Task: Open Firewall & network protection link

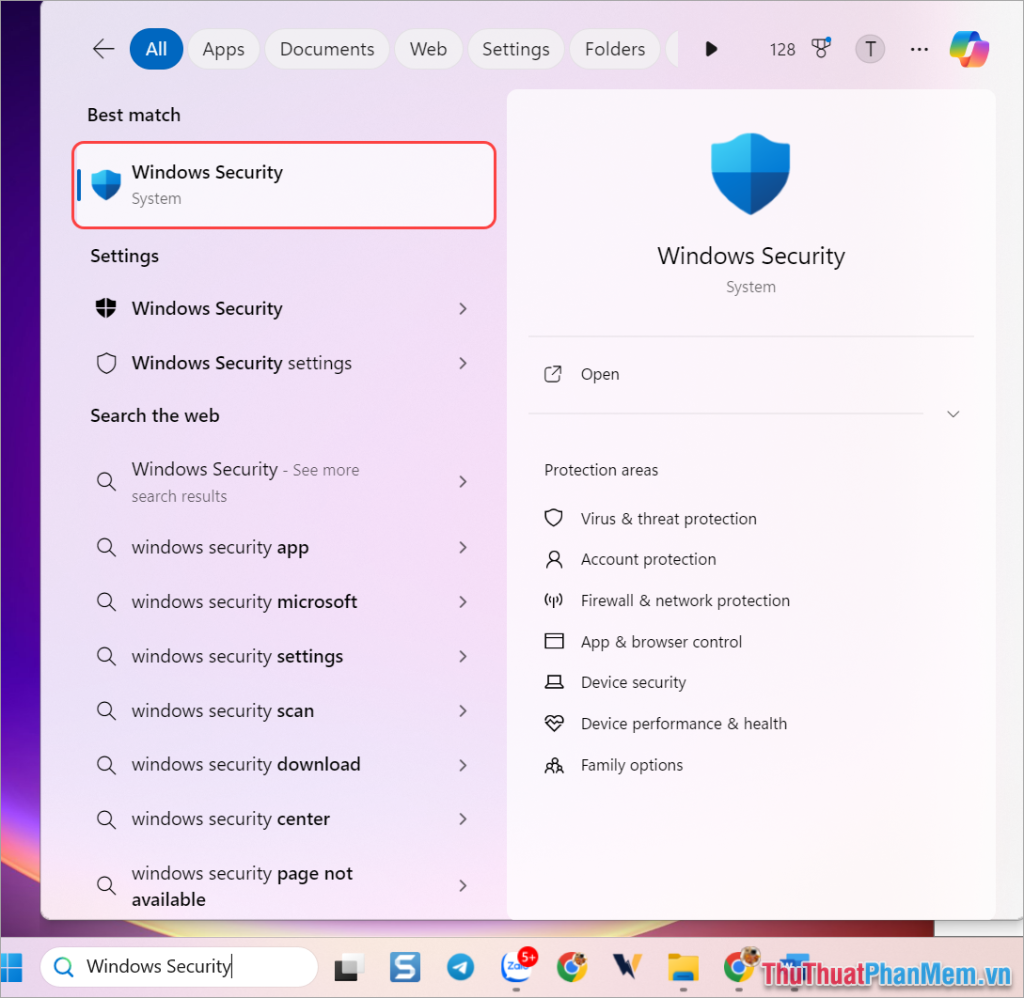Action: coord(685,601)
